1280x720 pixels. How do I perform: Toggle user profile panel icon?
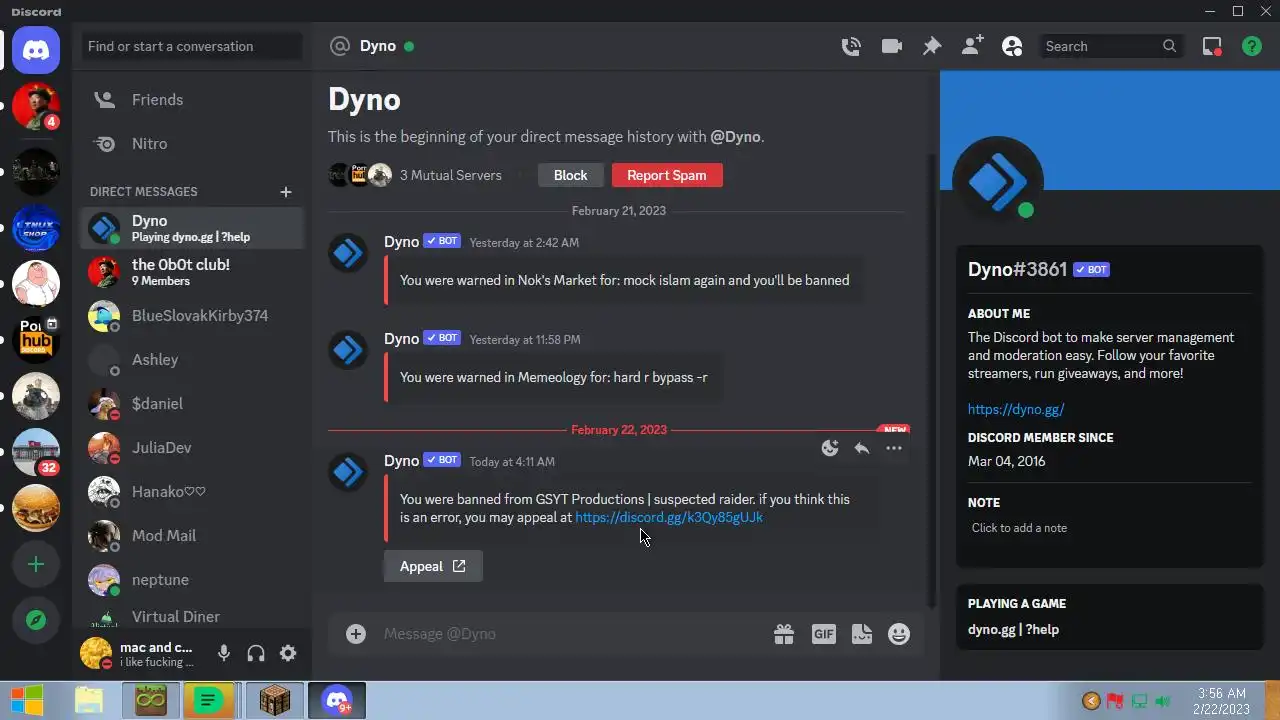[x=1012, y=46]
